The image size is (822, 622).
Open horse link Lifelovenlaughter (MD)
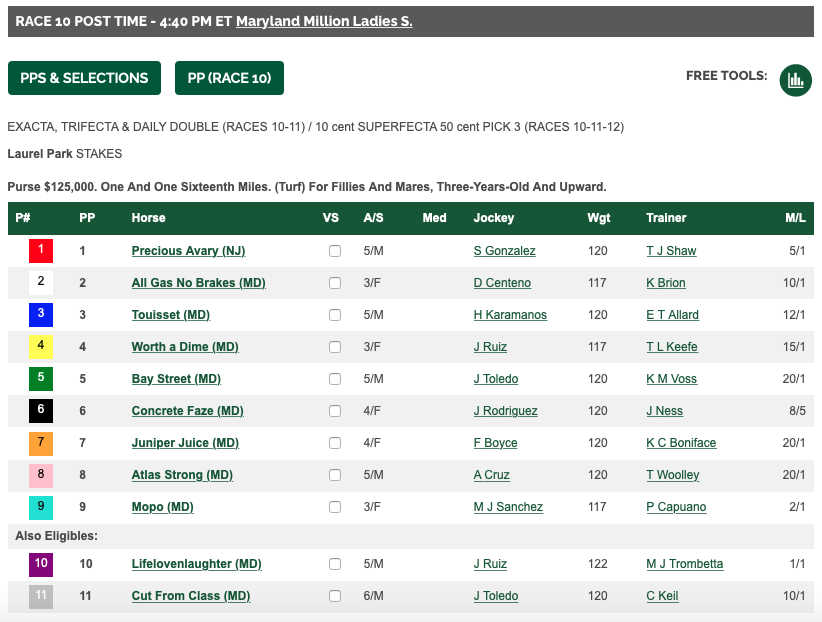(x=196, y=564)
